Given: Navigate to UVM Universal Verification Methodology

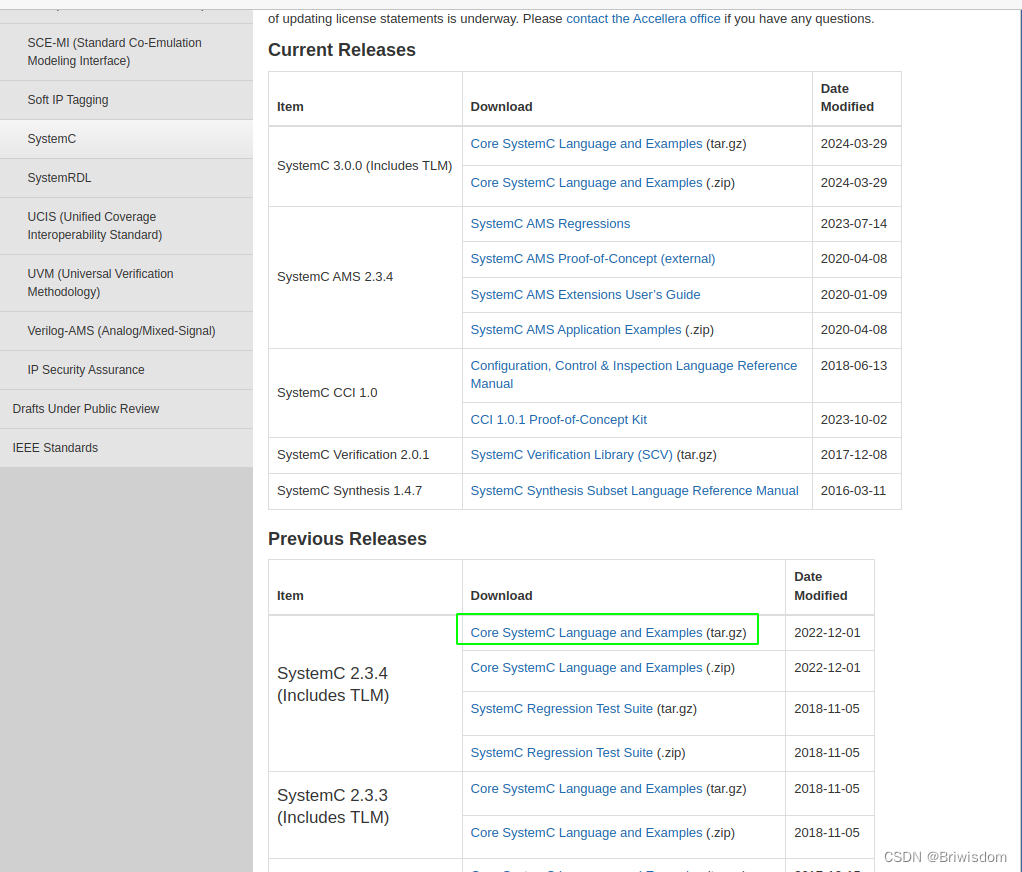Looking at the screenshot, I should [x=100, y=283].
